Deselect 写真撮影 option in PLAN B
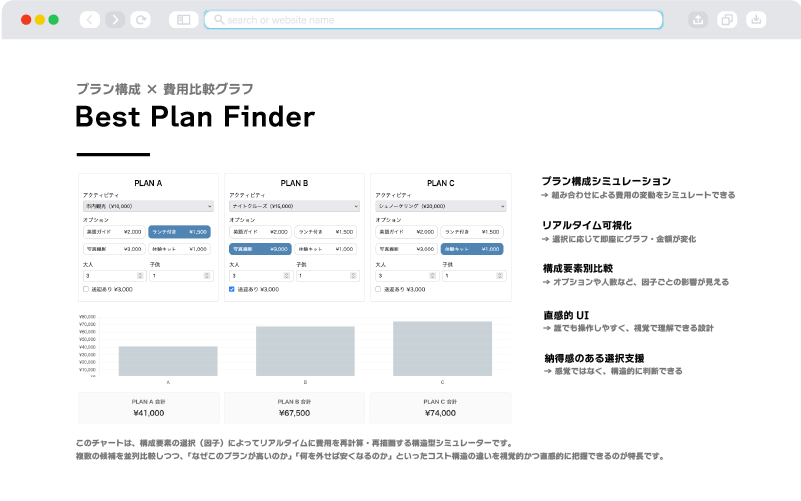 (260, 249)
